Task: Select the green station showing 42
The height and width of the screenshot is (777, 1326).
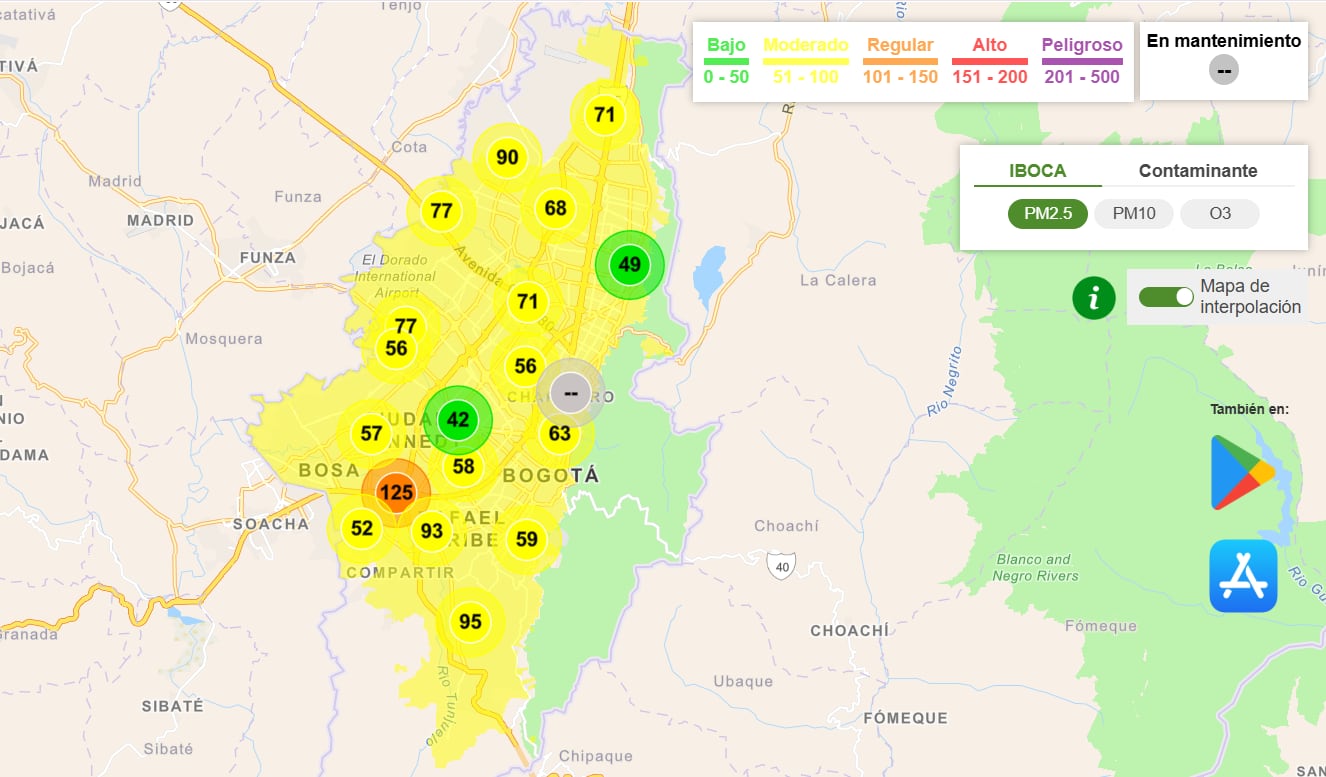Action: pos(459,420)
